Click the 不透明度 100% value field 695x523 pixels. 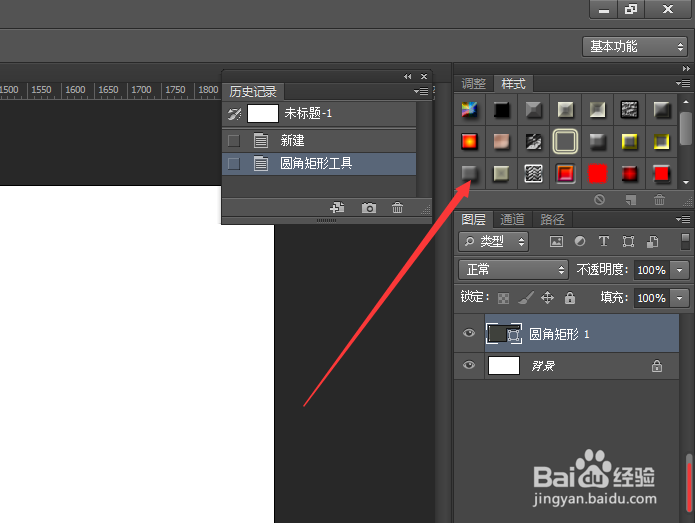pos(652,270)
